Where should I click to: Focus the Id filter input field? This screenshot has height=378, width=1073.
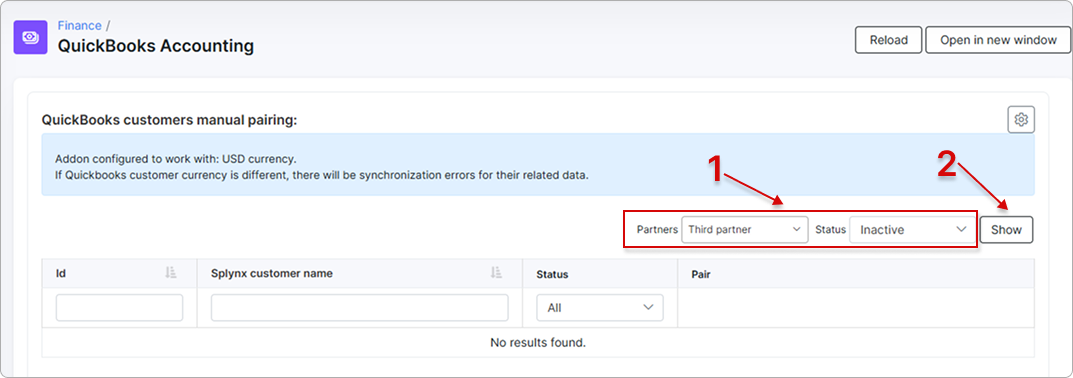(119, 308)
